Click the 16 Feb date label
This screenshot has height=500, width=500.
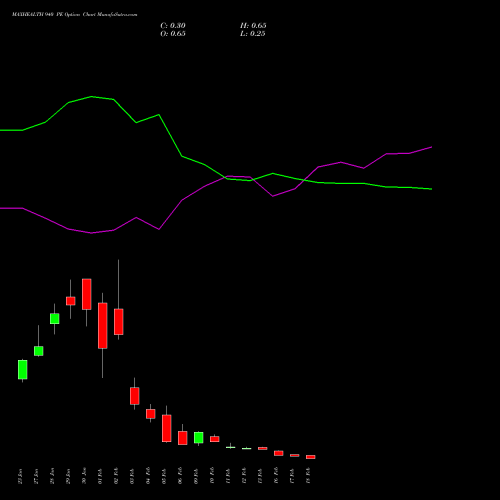coord(276,476)
